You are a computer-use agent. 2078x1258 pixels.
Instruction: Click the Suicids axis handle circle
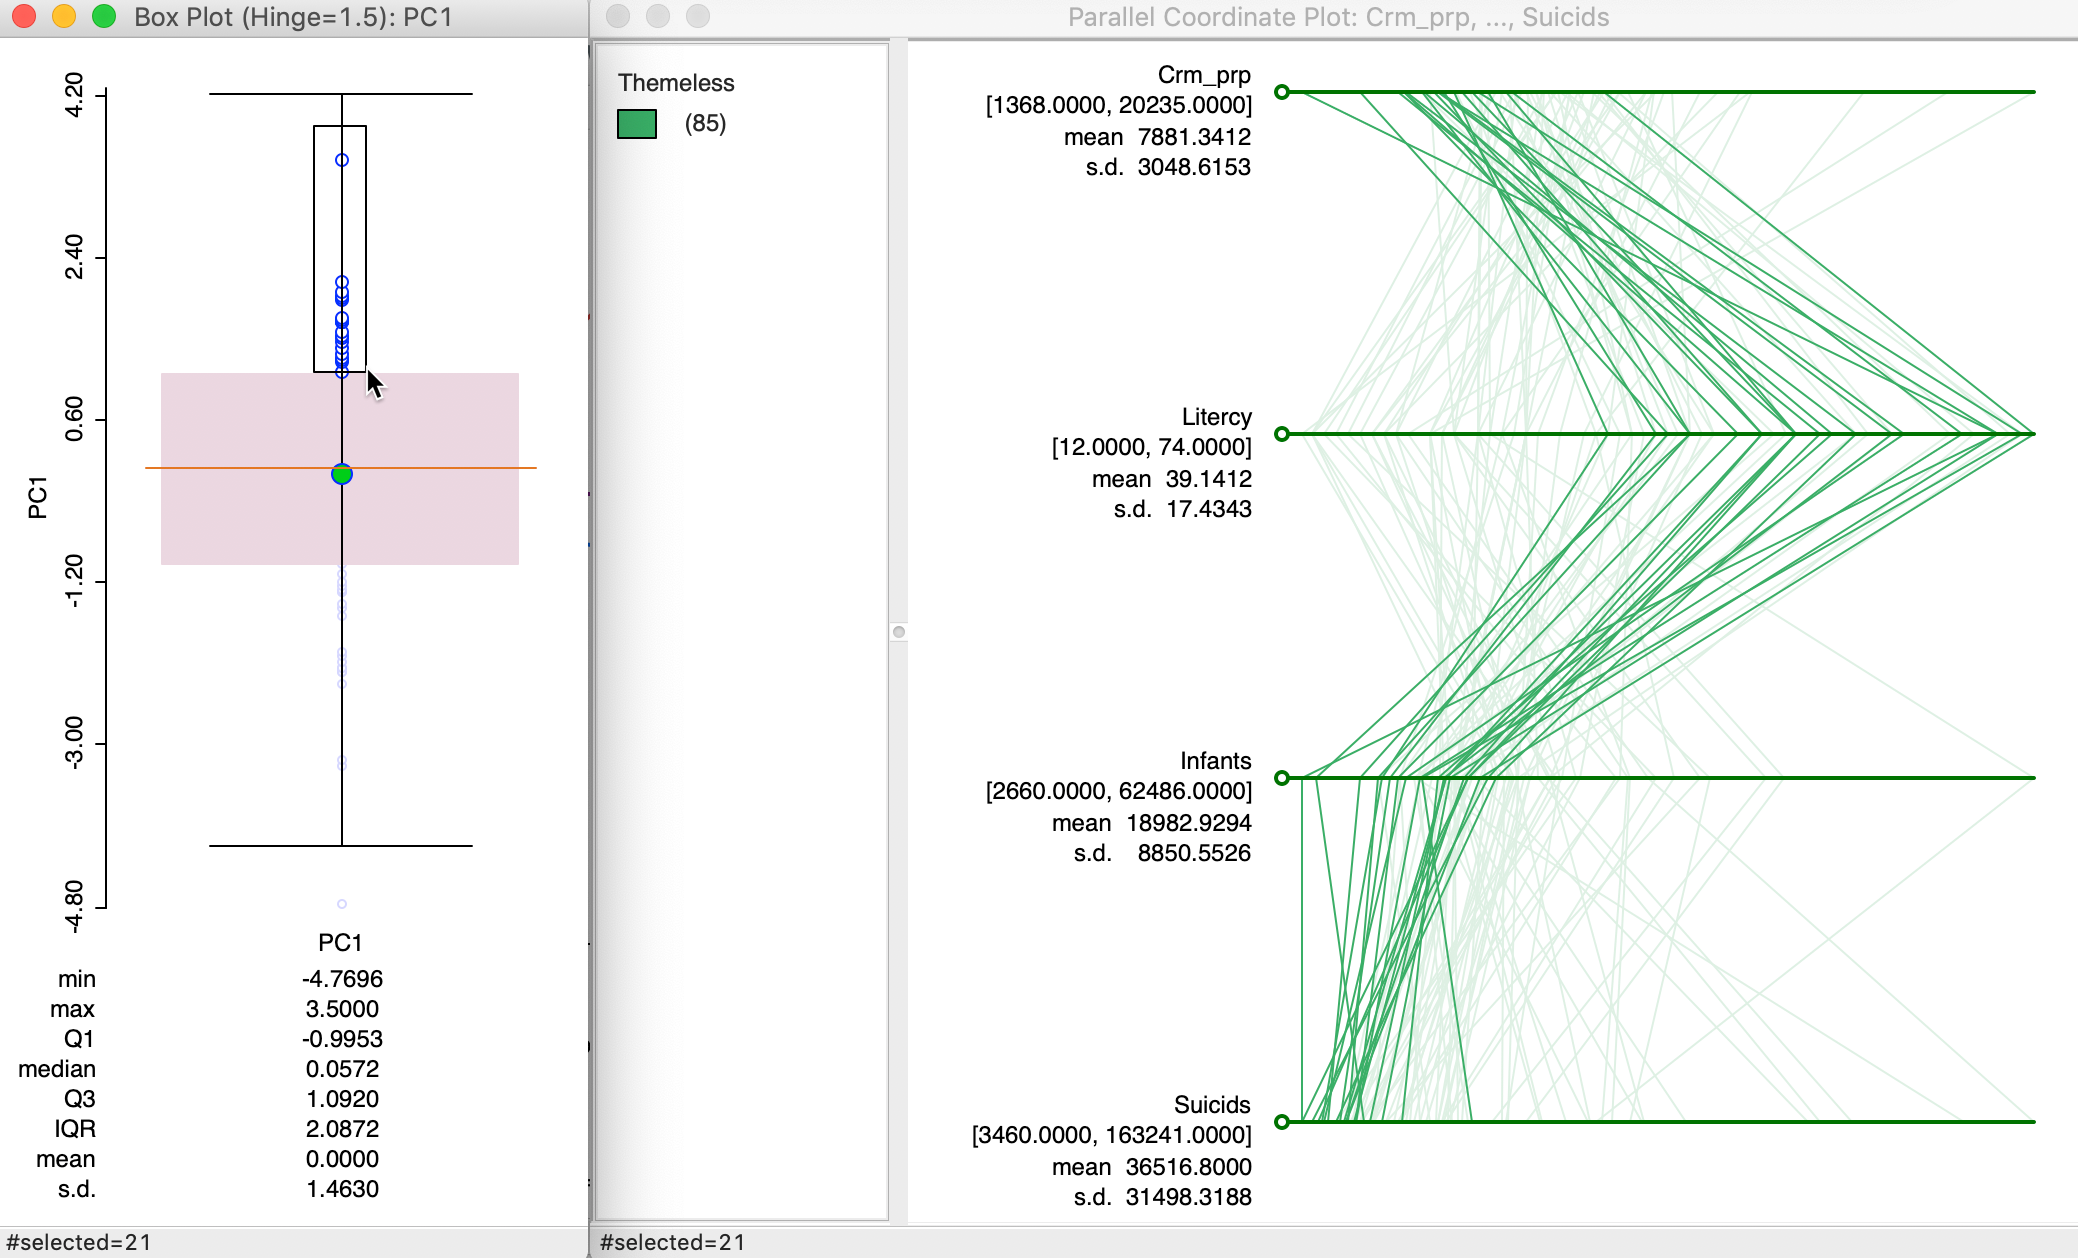(1281, 1122)
